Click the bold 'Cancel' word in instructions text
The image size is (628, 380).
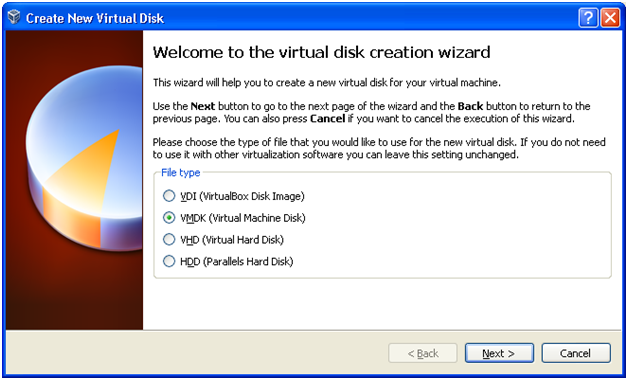tap(327, 119)
